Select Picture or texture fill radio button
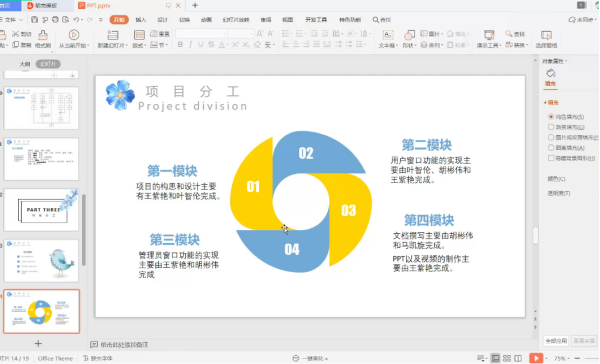Image resolution: width=600 pixels, height=364 pixels. (551, 137)
